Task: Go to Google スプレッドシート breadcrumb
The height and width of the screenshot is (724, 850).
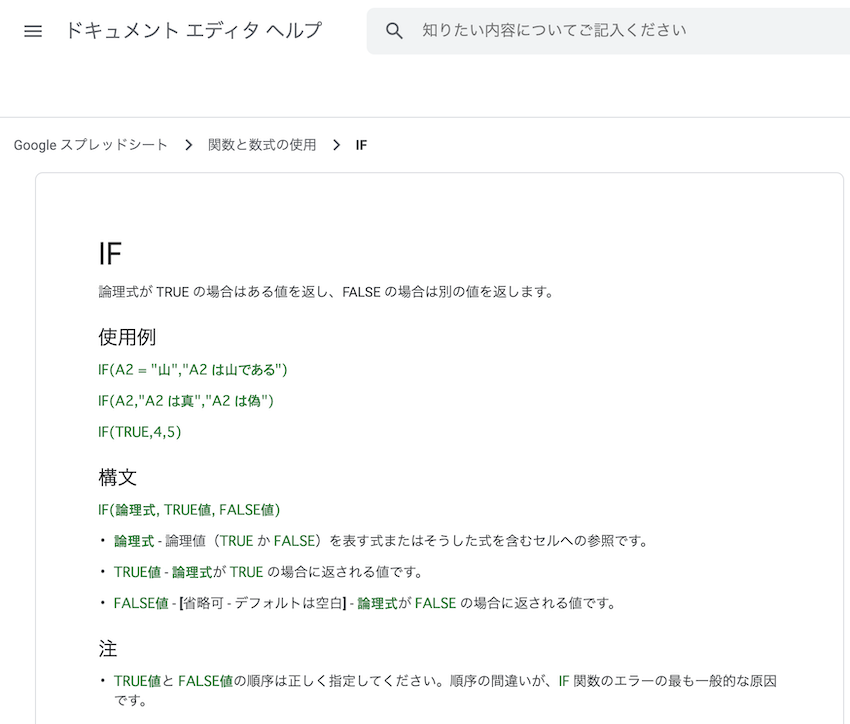Action: coord(91,145)
